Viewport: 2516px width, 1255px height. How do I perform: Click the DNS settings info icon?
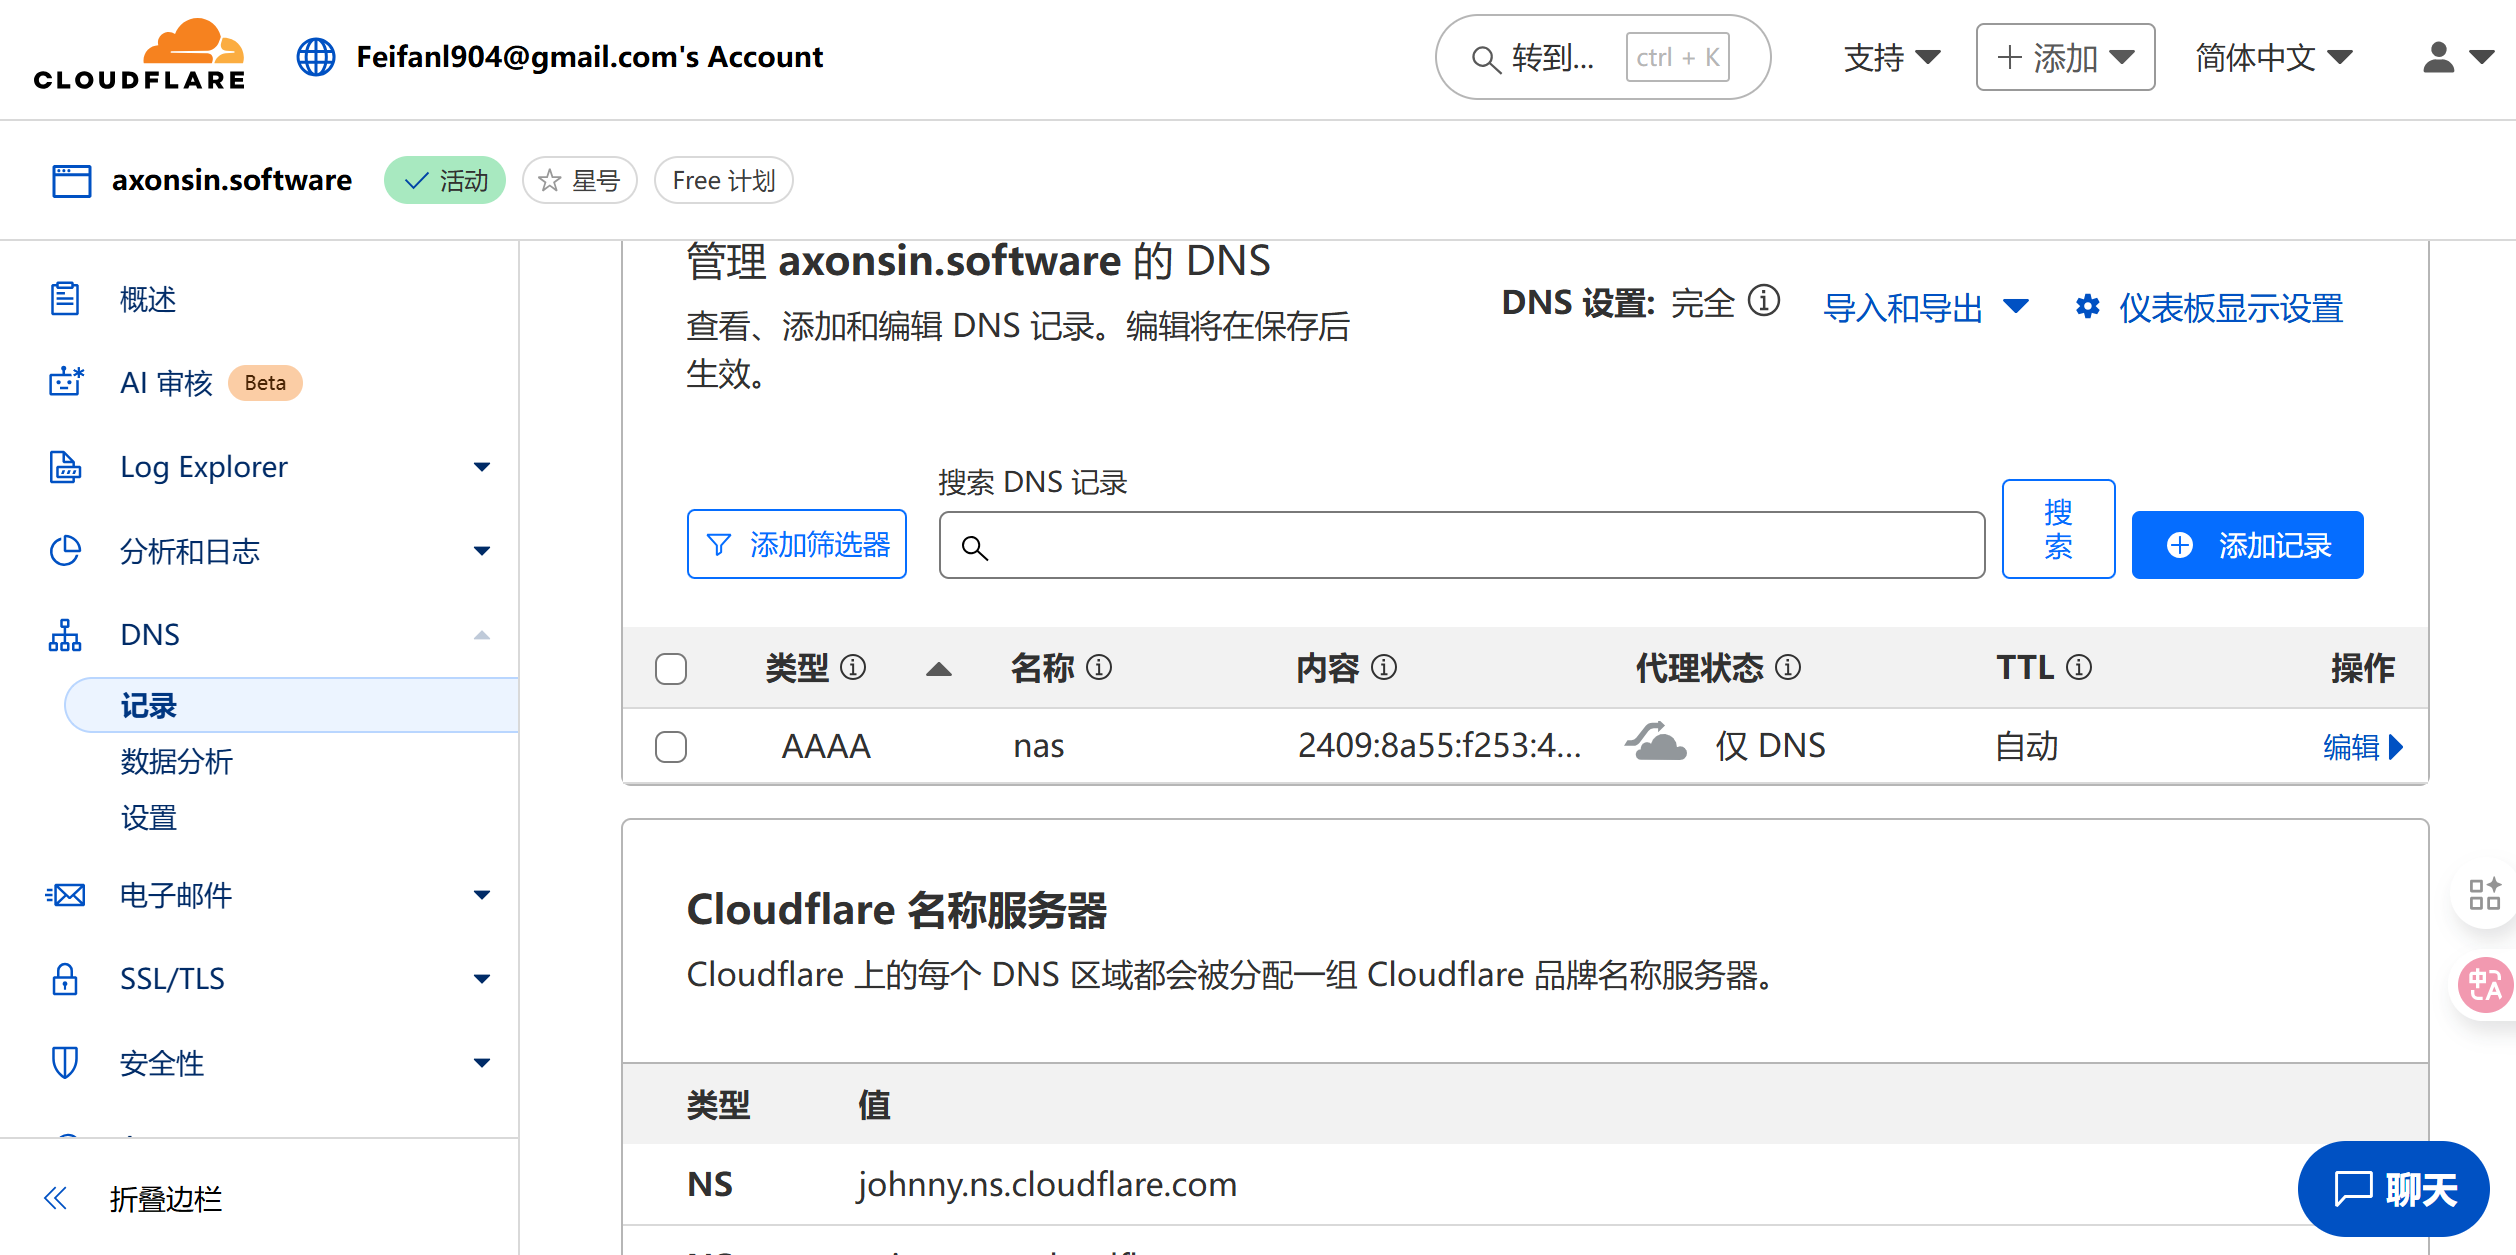tap(1764, 301)
